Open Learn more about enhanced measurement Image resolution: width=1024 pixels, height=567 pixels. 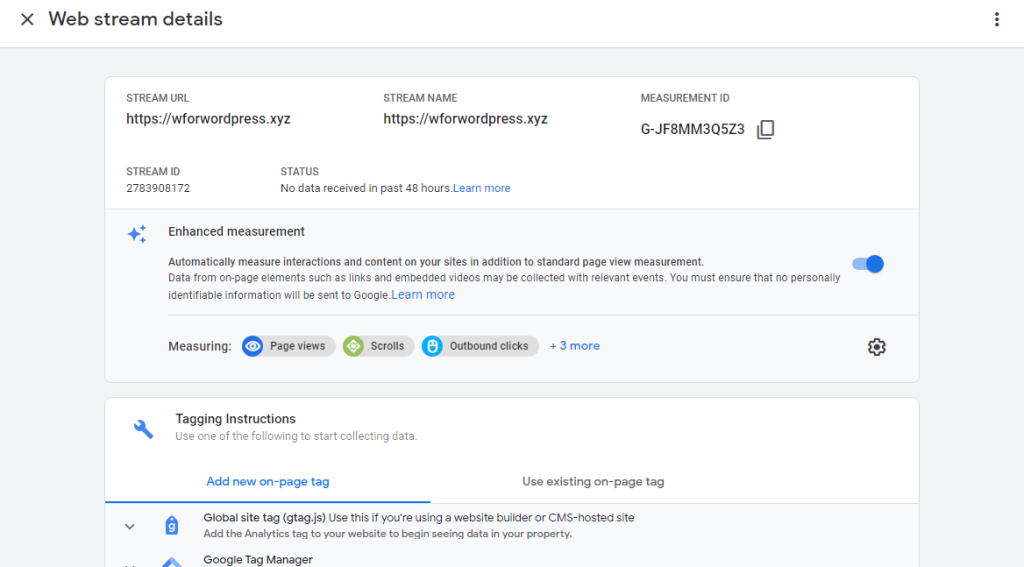pyautogui.click(x=423, y=295)
